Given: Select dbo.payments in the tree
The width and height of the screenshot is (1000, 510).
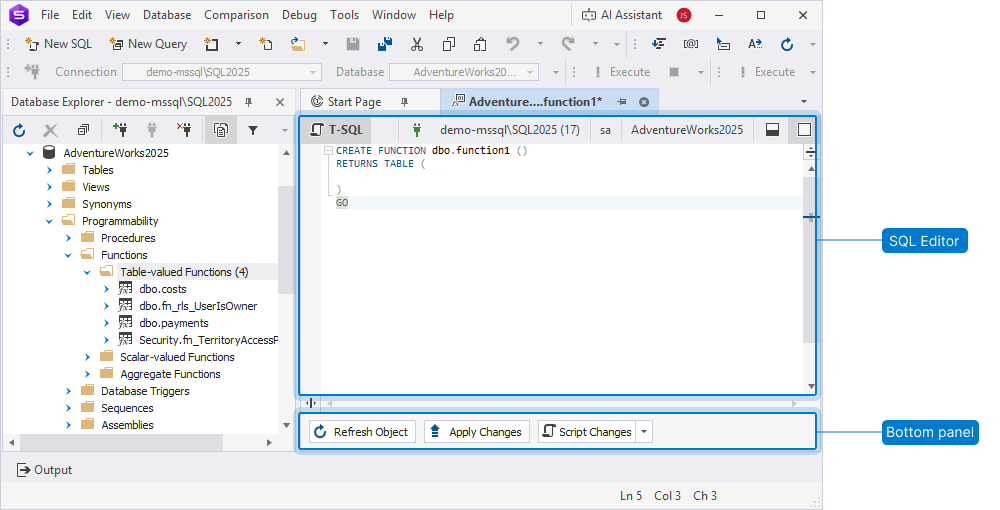Looking at the screenshot, I should coord(173,323).
